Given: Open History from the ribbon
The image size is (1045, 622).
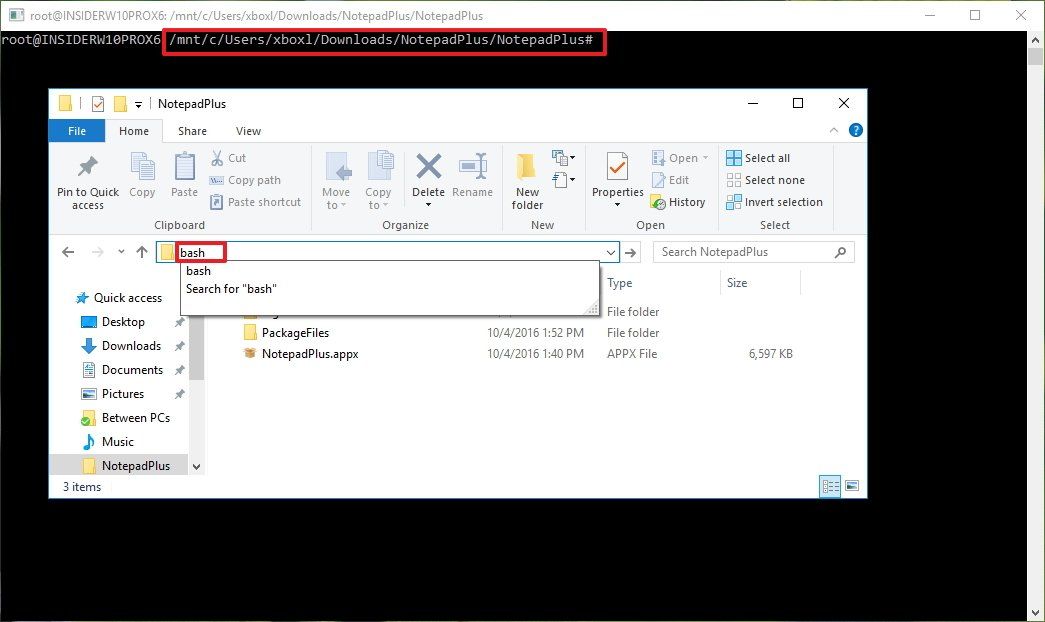Looking at the screenshot, I should coord(679,201).
